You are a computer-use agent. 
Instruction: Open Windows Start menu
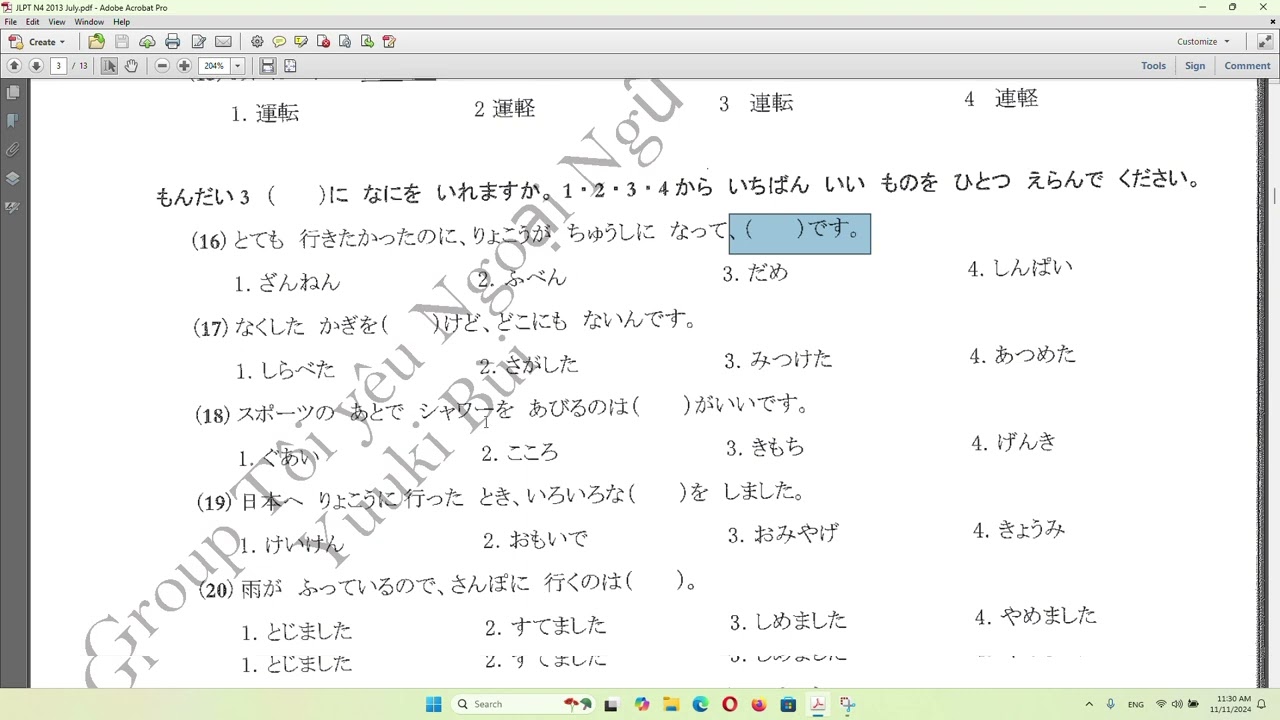tap(433, 704)
